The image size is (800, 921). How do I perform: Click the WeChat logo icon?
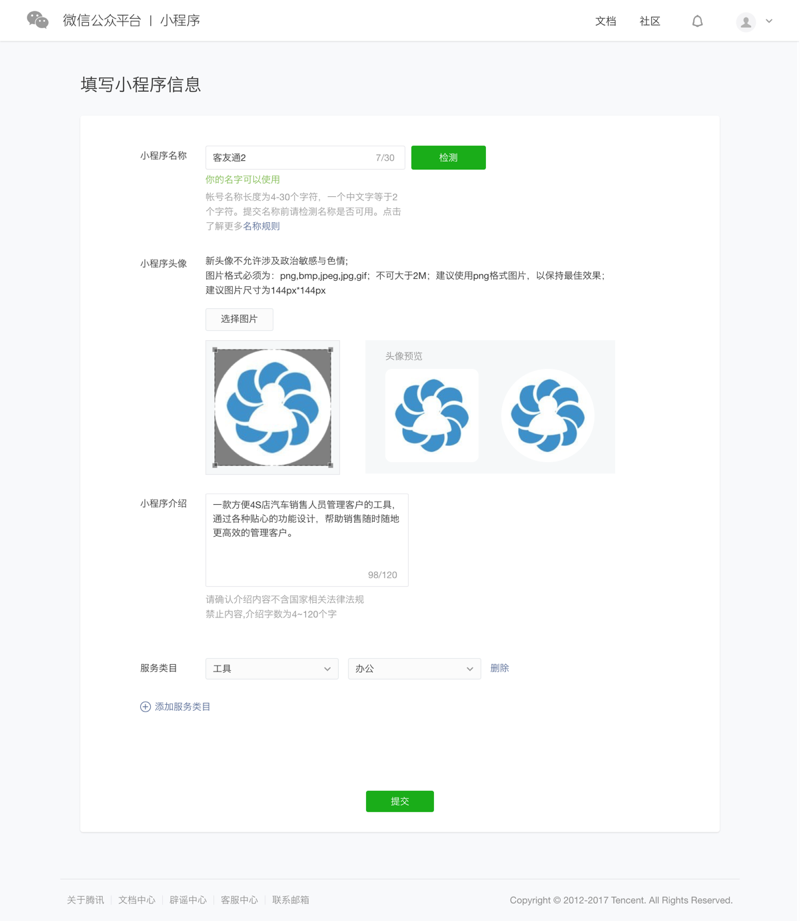pyautogui.click(x=38, y=20)
